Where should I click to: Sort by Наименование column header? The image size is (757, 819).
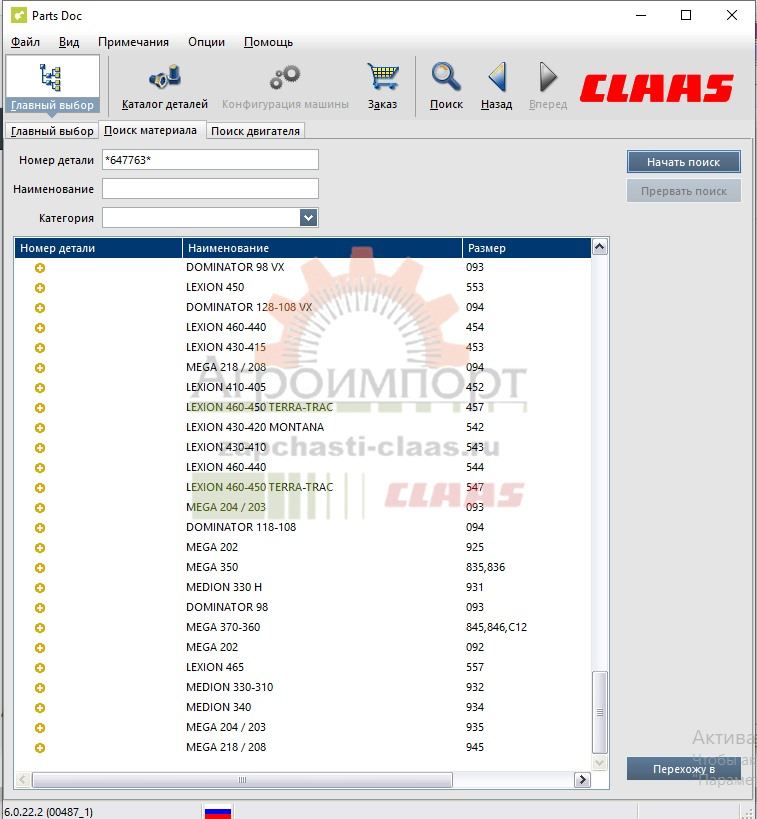[x=322, y=248]
